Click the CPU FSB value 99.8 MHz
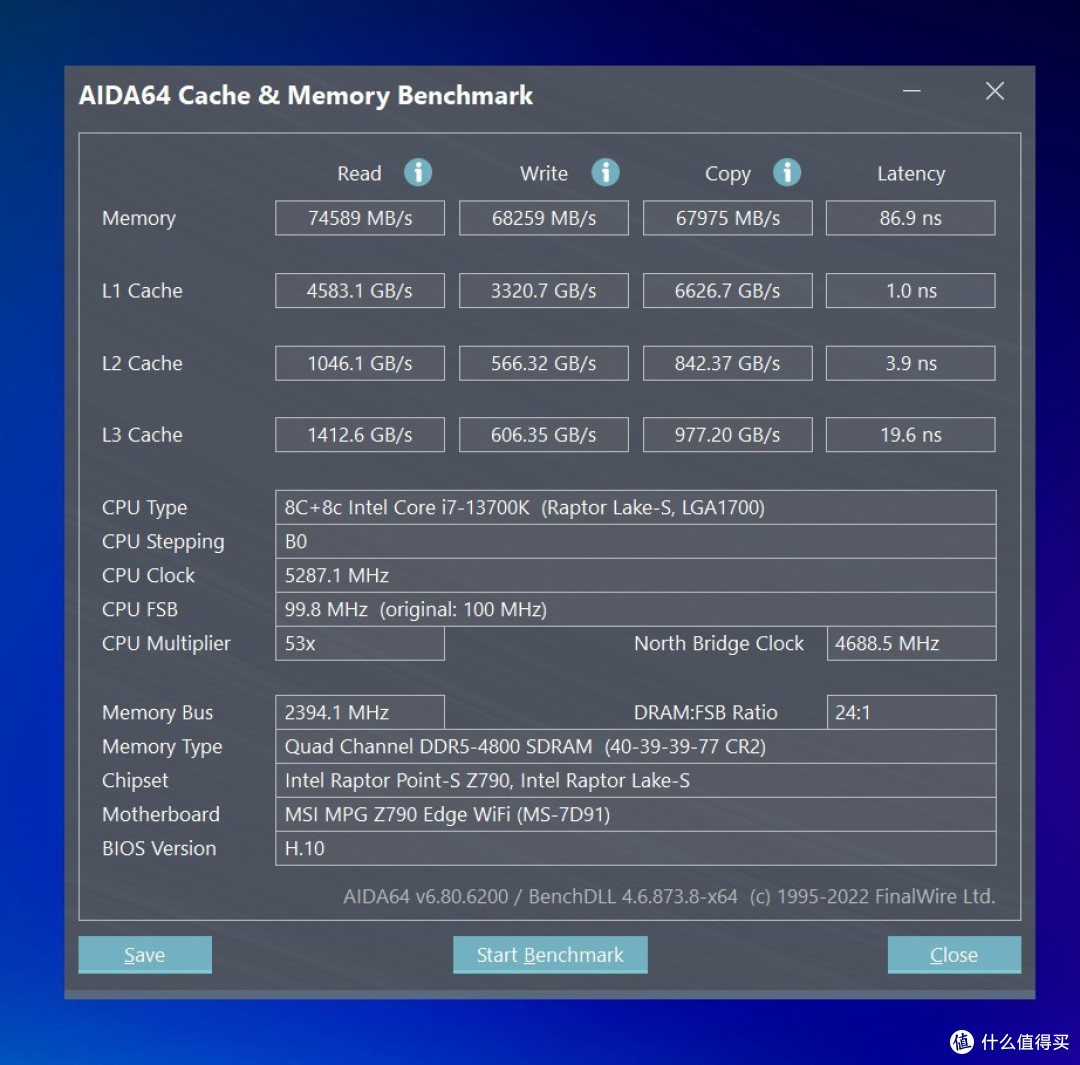Image resolution: width=1080 pixels, height=1065 pixels. pyautogui.click(x=636, y=609)
